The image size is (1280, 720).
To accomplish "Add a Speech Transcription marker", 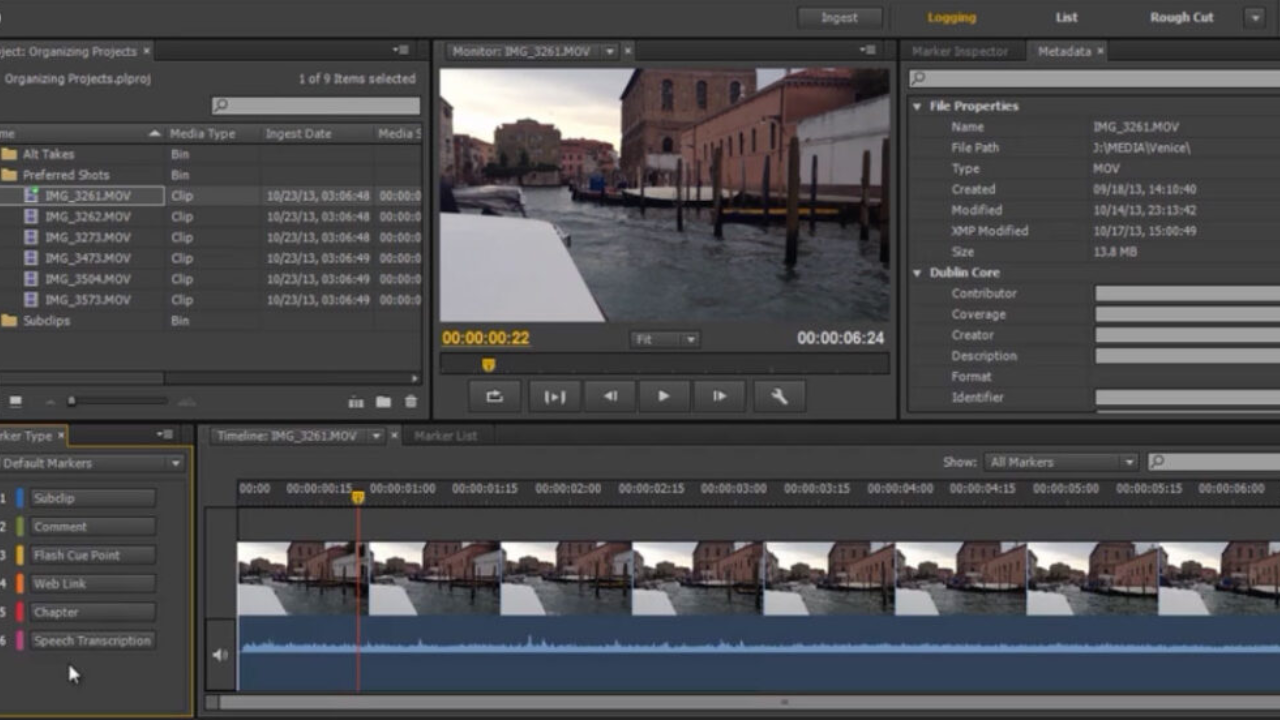I will [92, 641].
